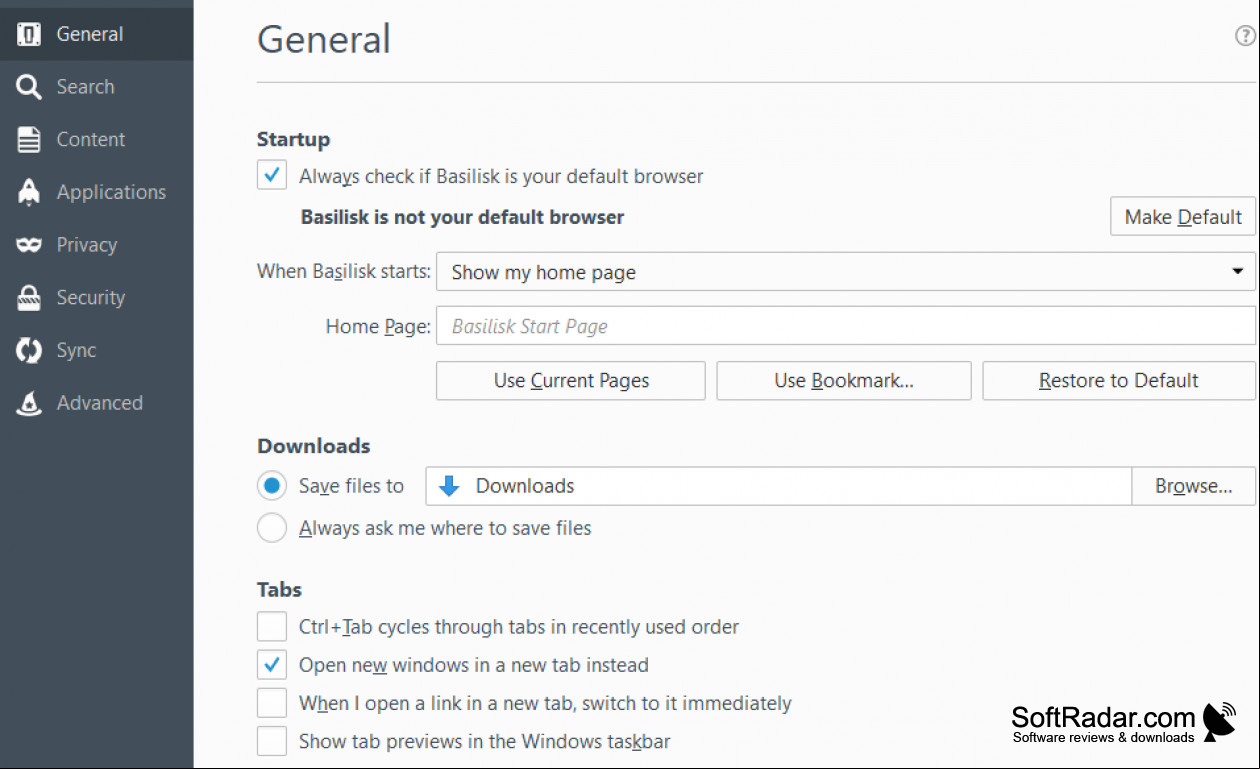Click Use Current Pages button
This screenshot has height=769, width=1260.
(x=571, y=381)
